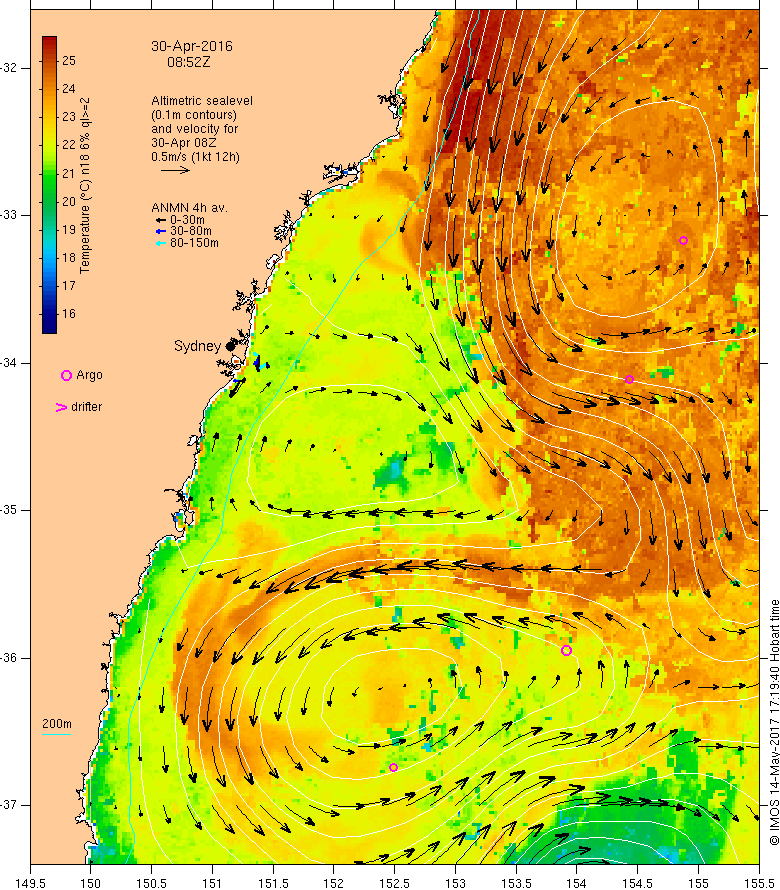Click the -37 latitude tick label
This screenshot has height=890, width=780.
click(x=9, y=805)
